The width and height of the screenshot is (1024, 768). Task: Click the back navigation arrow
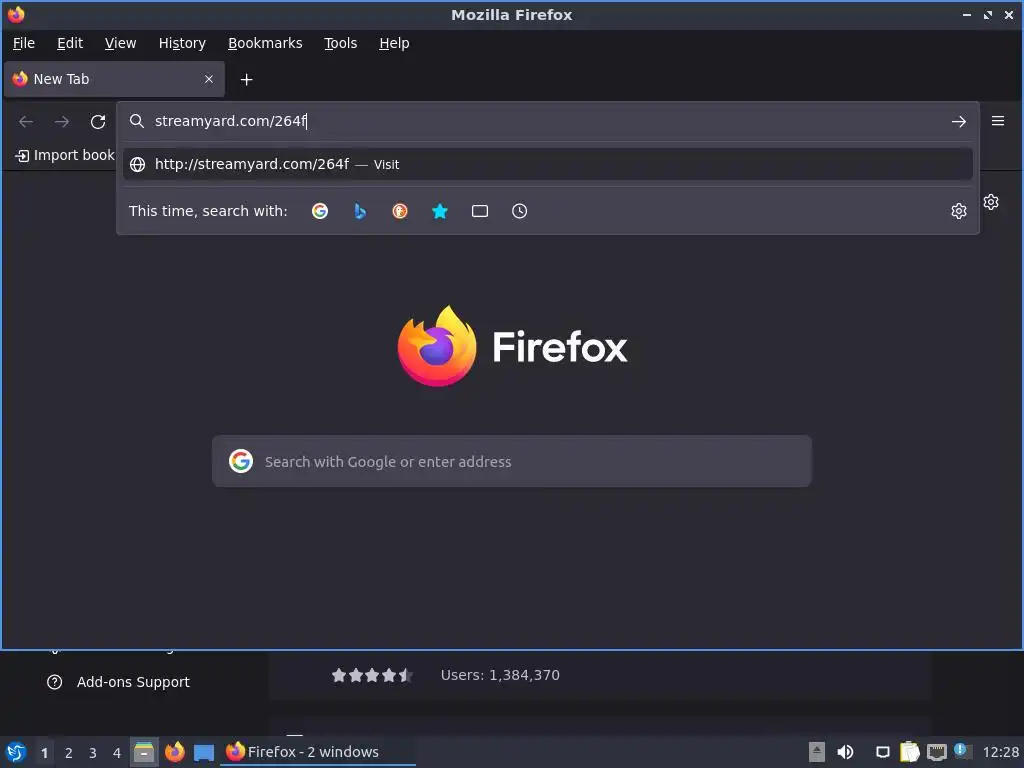pos(26,121)
